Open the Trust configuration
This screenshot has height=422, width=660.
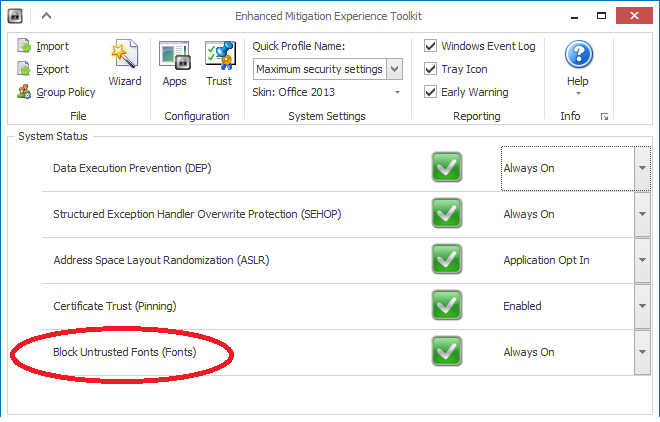pos(219,63)
